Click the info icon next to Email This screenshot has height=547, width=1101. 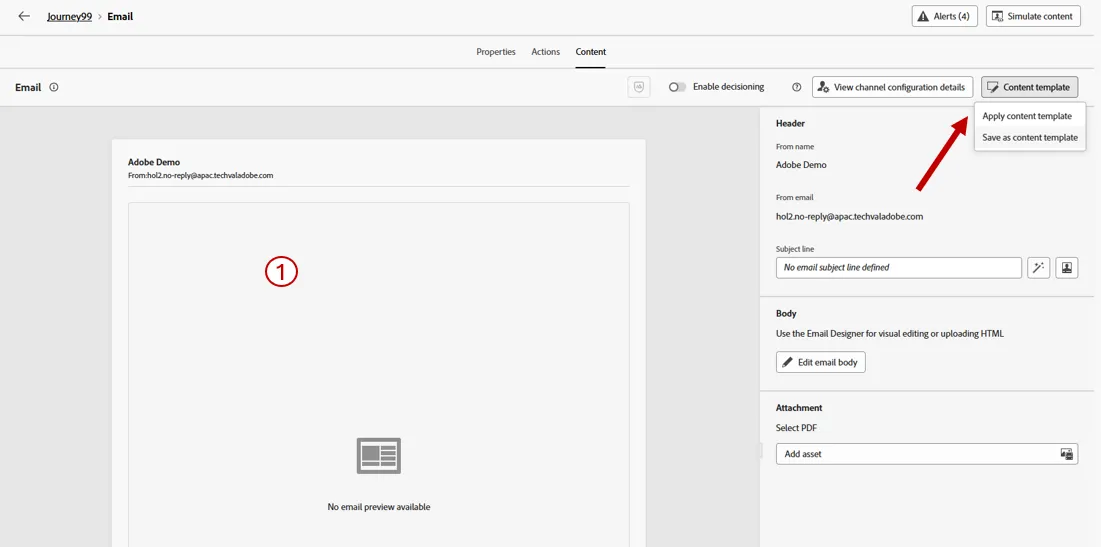54,88
